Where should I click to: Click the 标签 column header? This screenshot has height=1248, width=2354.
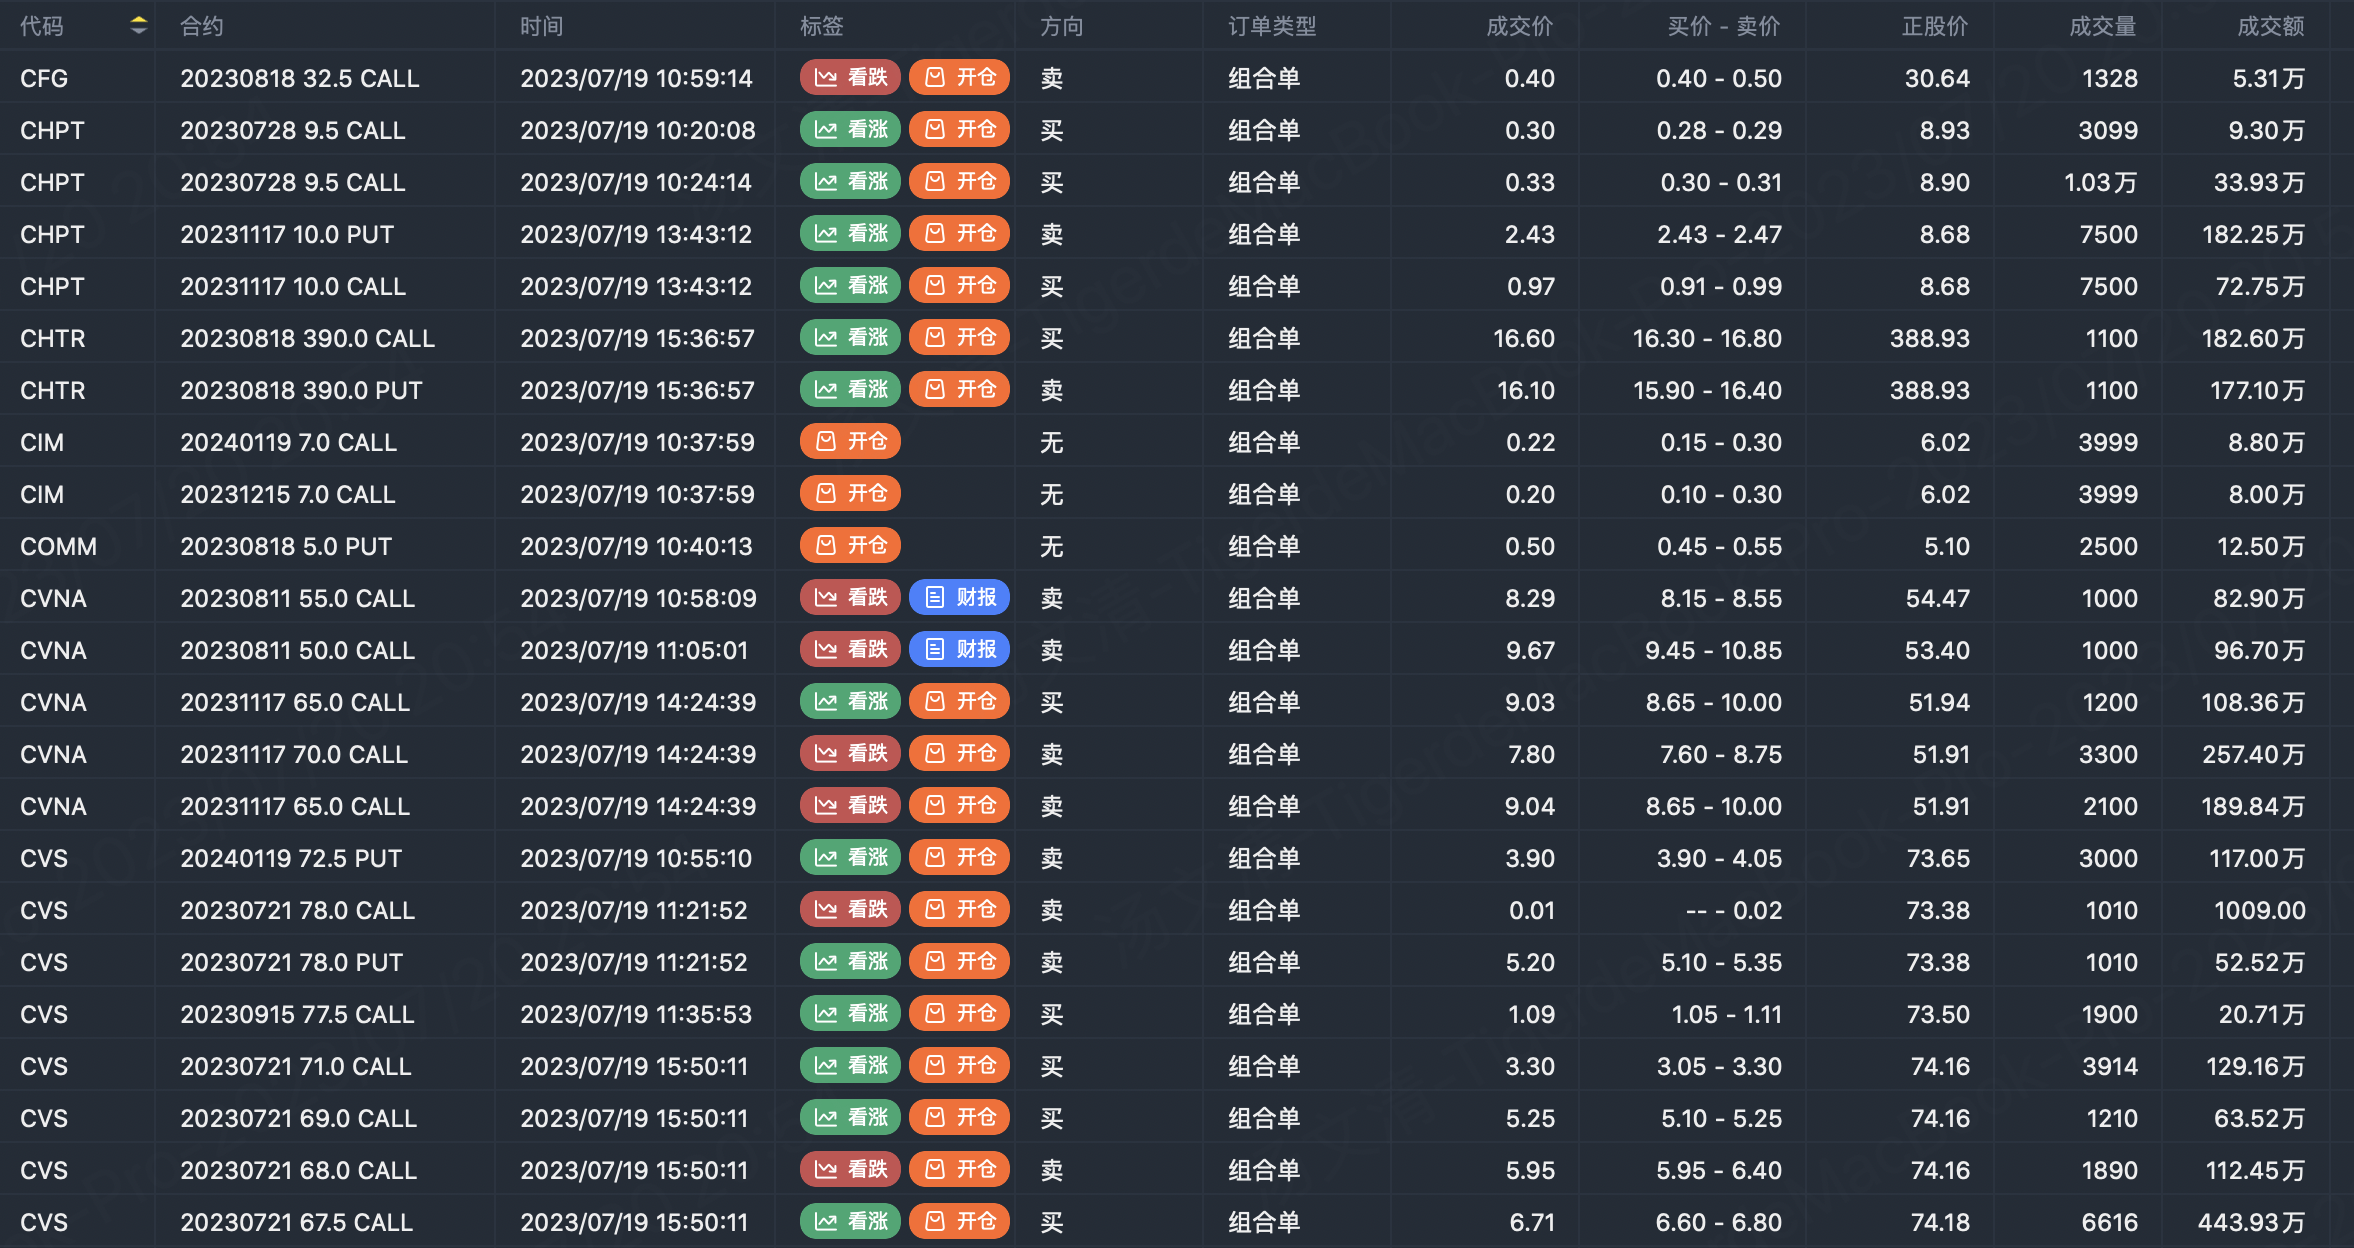coord(821,26)
